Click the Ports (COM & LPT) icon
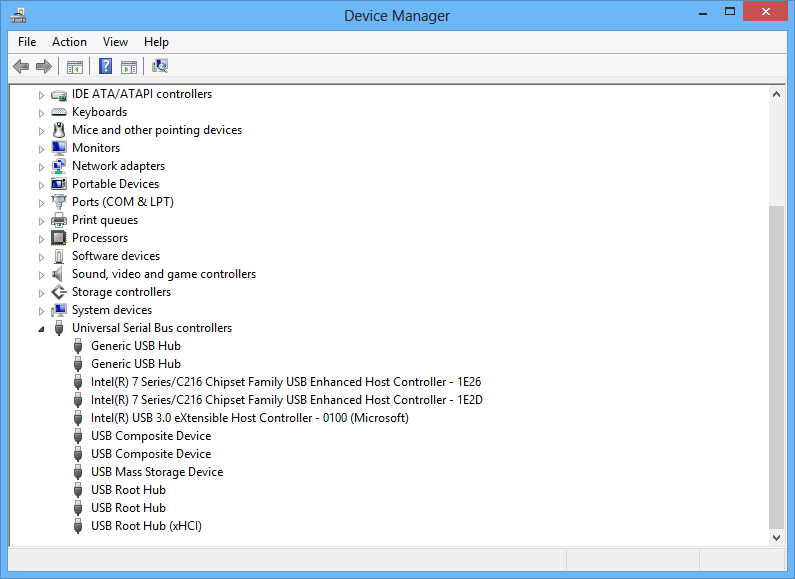 coord(59,202)
